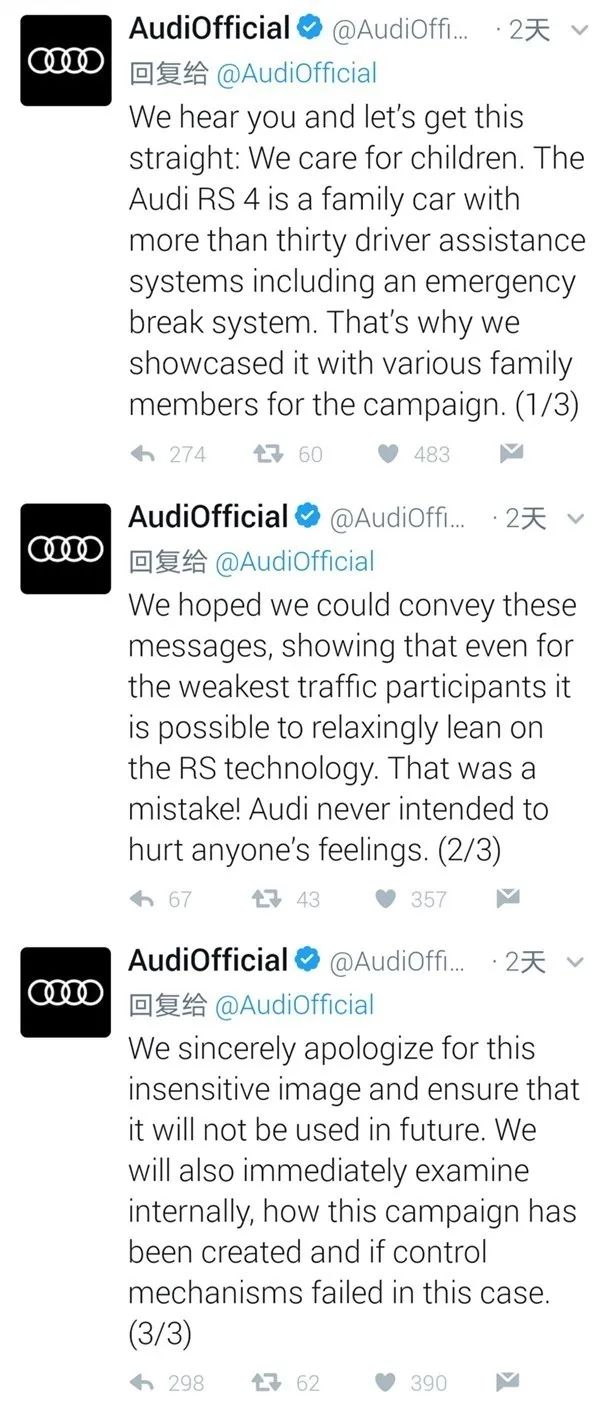Image resolution: width=600 pixels, height=1411 pixels.
Task: Tap AudiOfficial display name on second tweet
Action: tap(208, 517)
